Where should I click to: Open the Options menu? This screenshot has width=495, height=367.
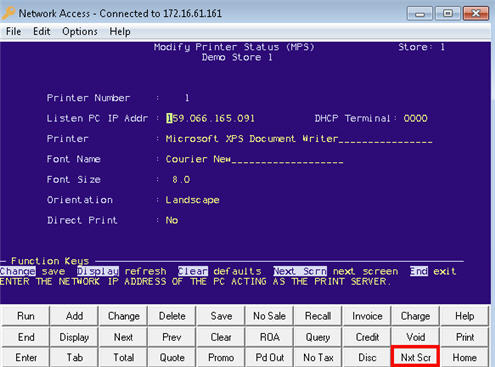(80, 32)
